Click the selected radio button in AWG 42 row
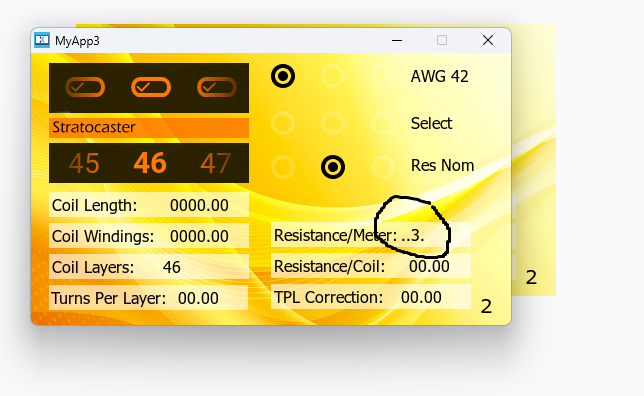The image size is (644, 396). [x=283, y=76]
